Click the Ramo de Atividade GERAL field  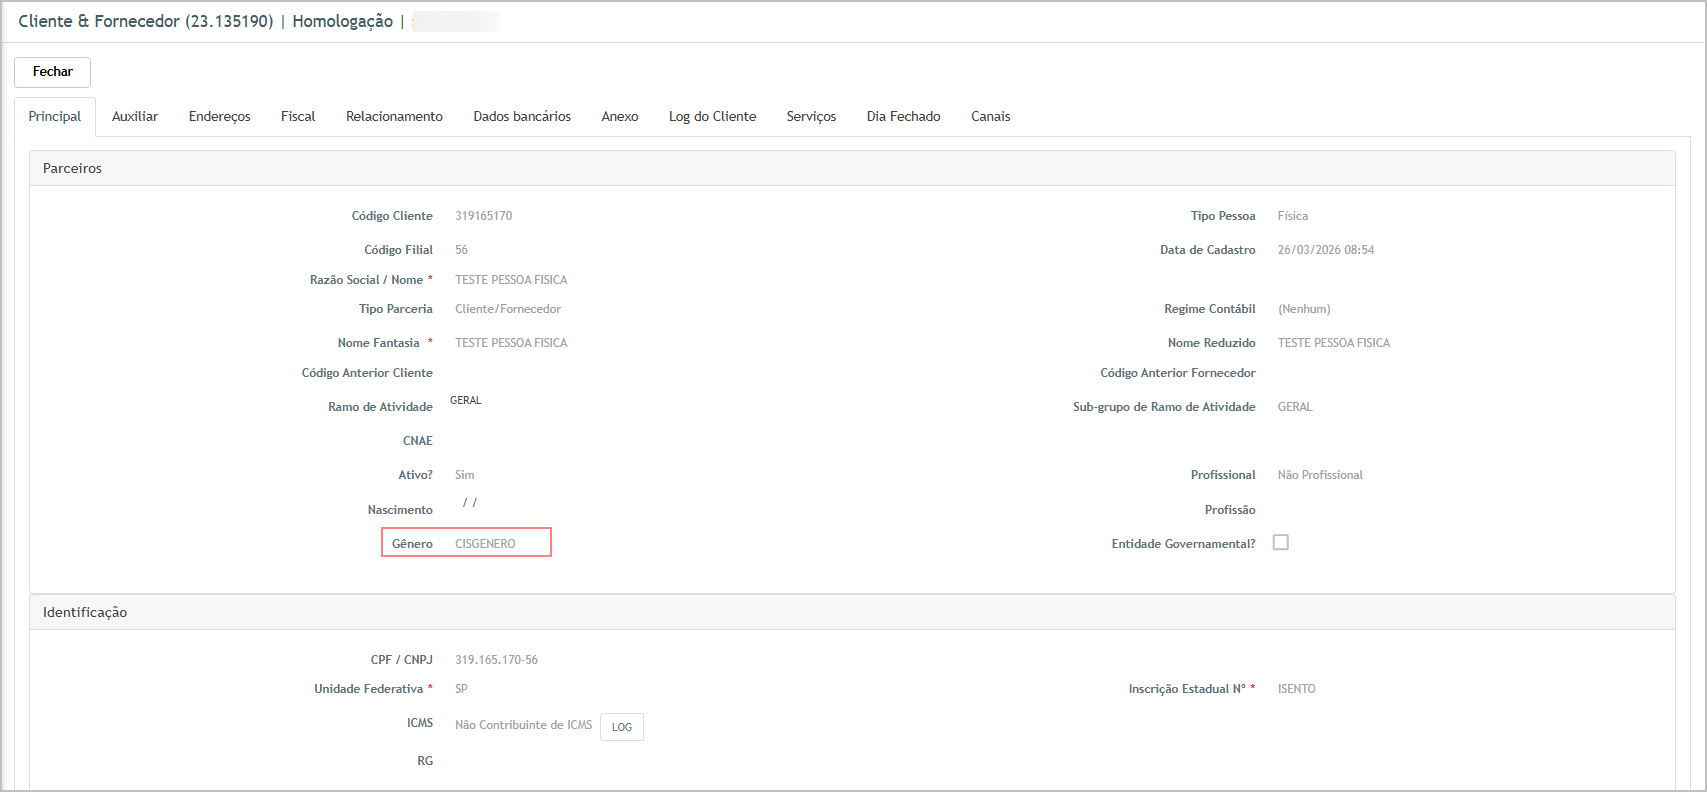466,401
